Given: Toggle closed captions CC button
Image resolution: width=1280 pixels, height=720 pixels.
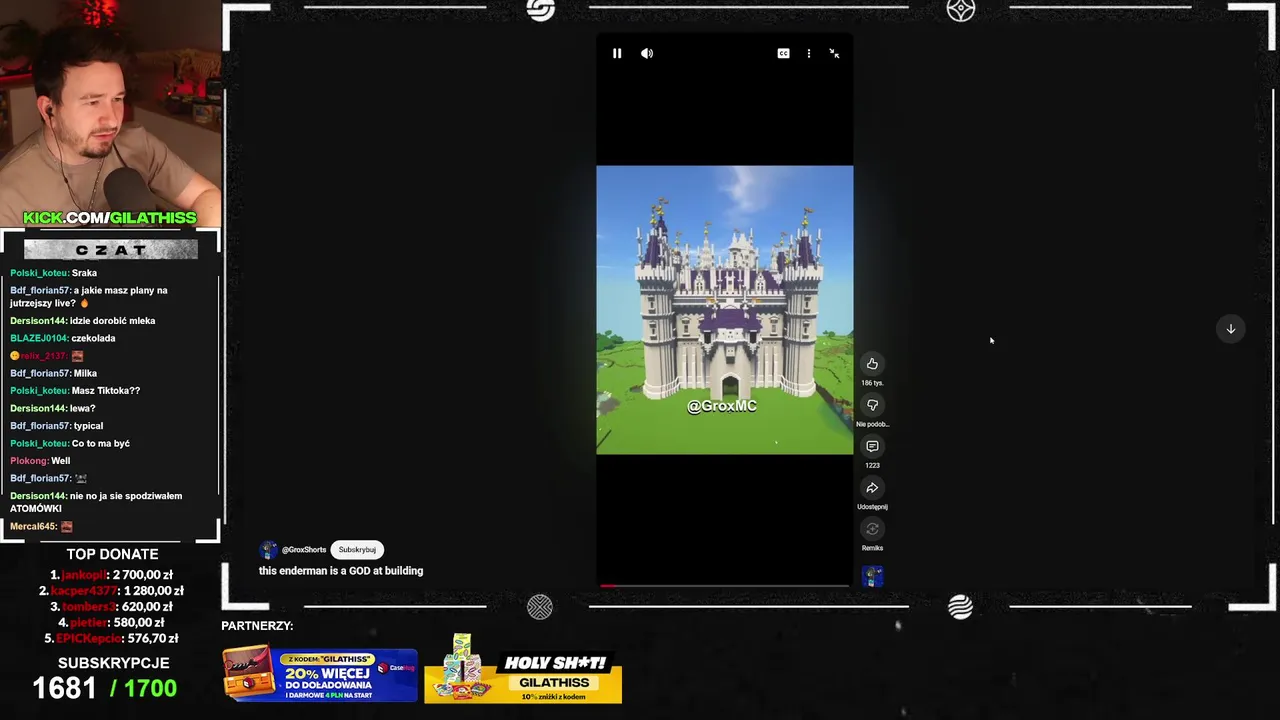Looking at the screenshot, I should point(784,54).
